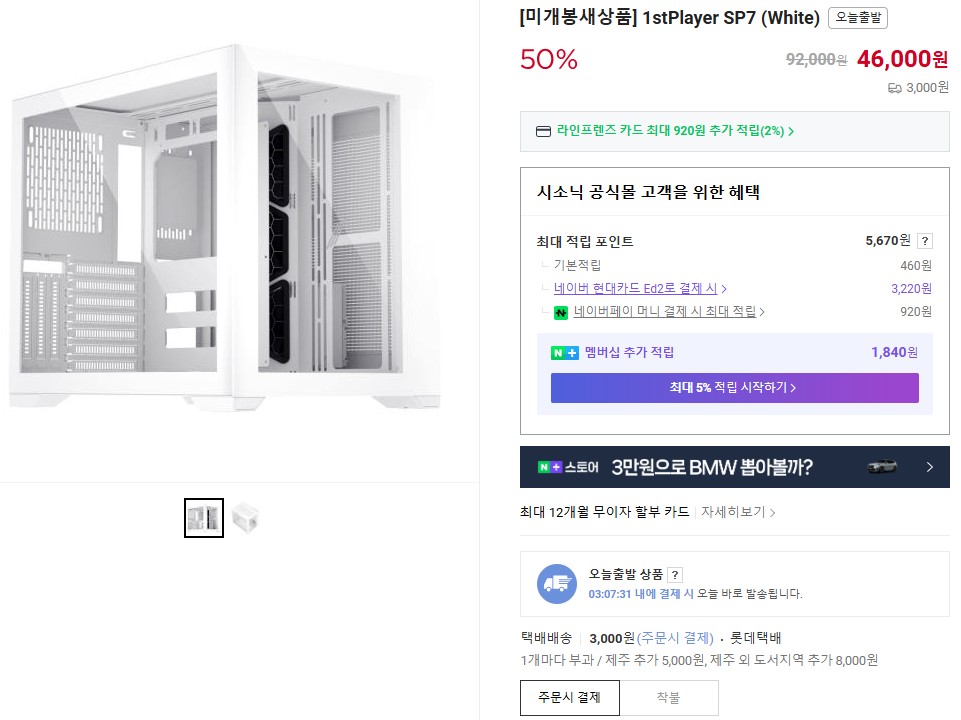This screenshot has height=720, width=961.
Task: Click the 오늘출발 badge next to title
Action: [x=858, y=18]
